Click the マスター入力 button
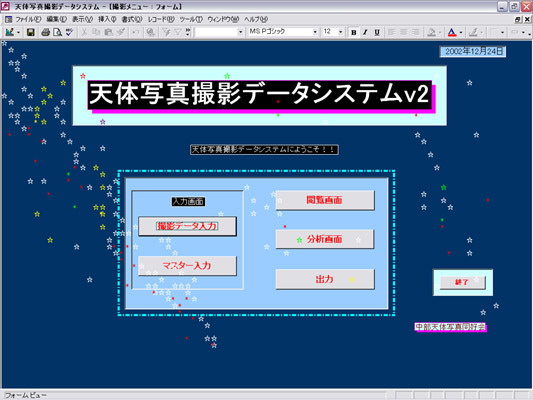The height and width of the screenshot is (400, 533). tap(187, 266)
